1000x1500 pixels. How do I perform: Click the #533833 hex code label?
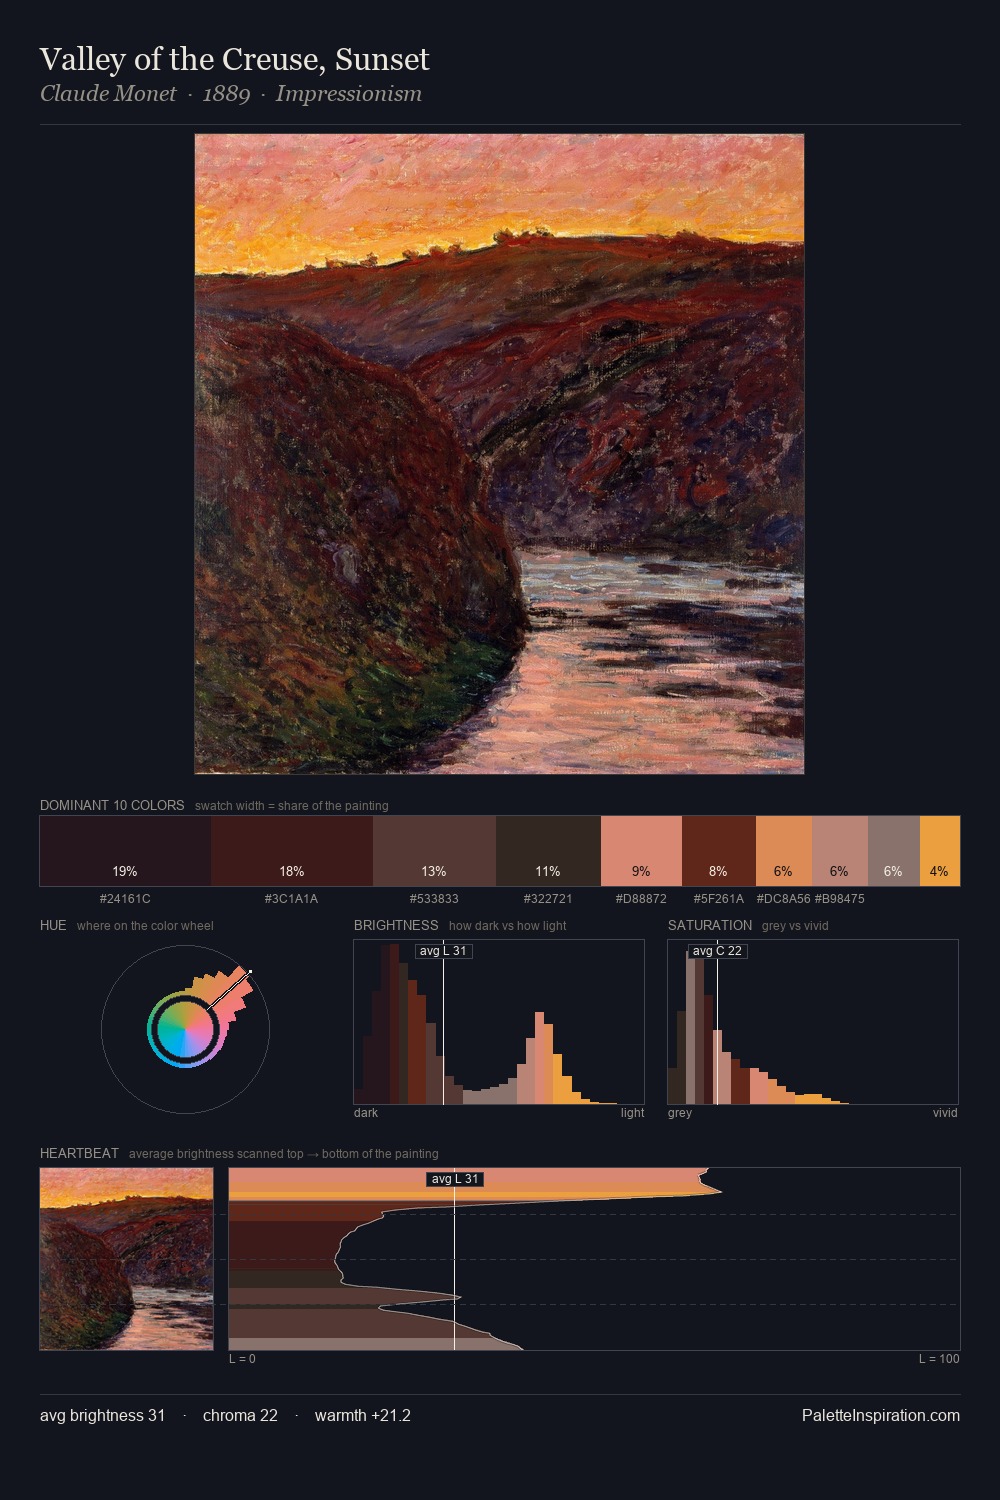(x=434, y=899)
